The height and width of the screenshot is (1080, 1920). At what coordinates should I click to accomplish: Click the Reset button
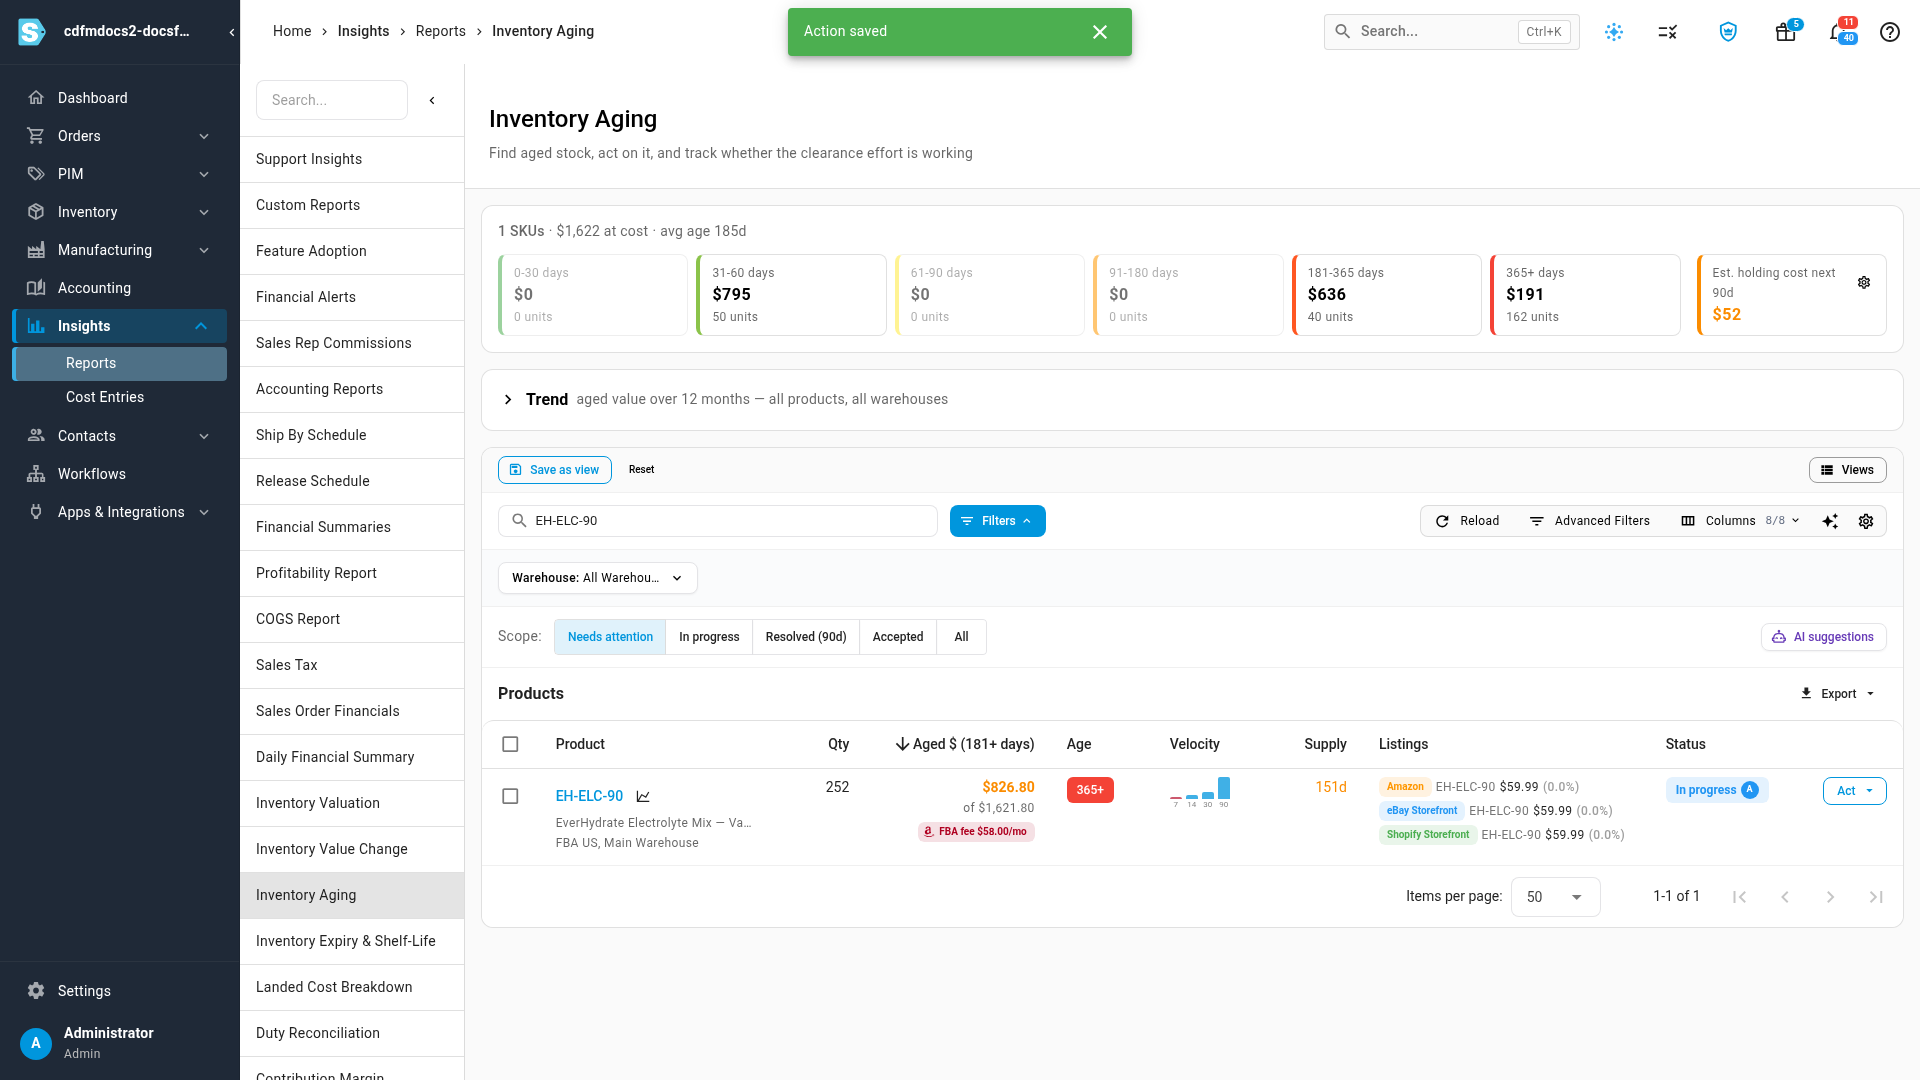pyautogui.click(x=641, y=470)
